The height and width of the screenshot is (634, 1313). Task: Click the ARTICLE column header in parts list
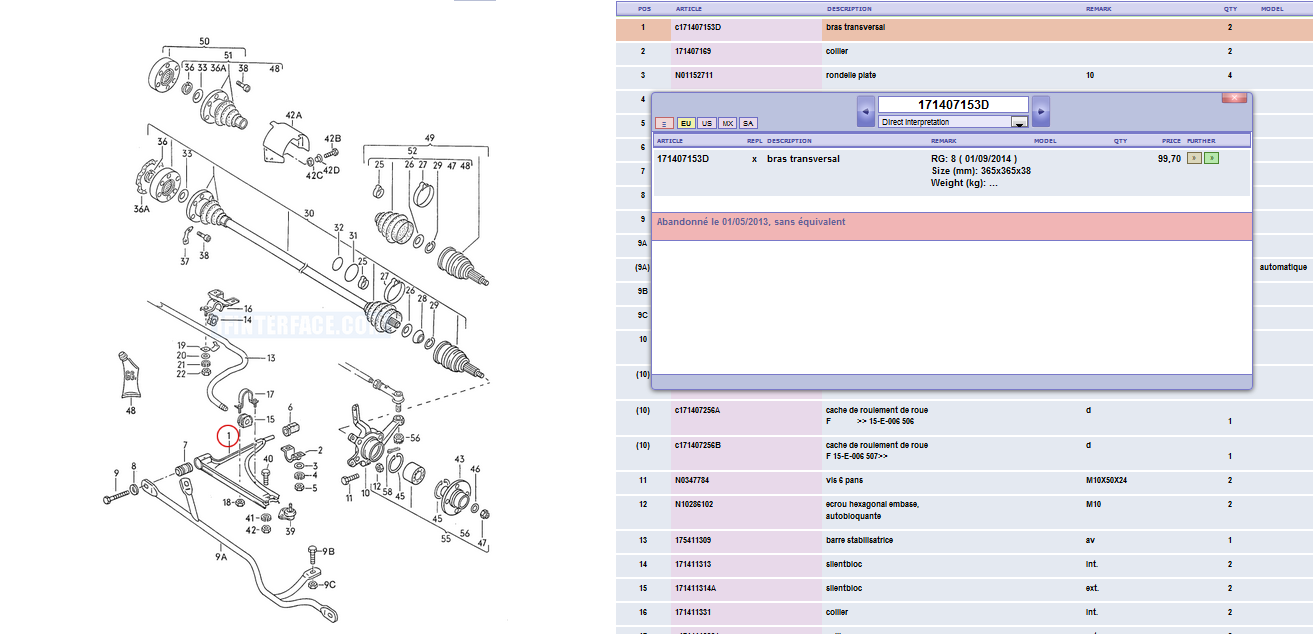689,8
